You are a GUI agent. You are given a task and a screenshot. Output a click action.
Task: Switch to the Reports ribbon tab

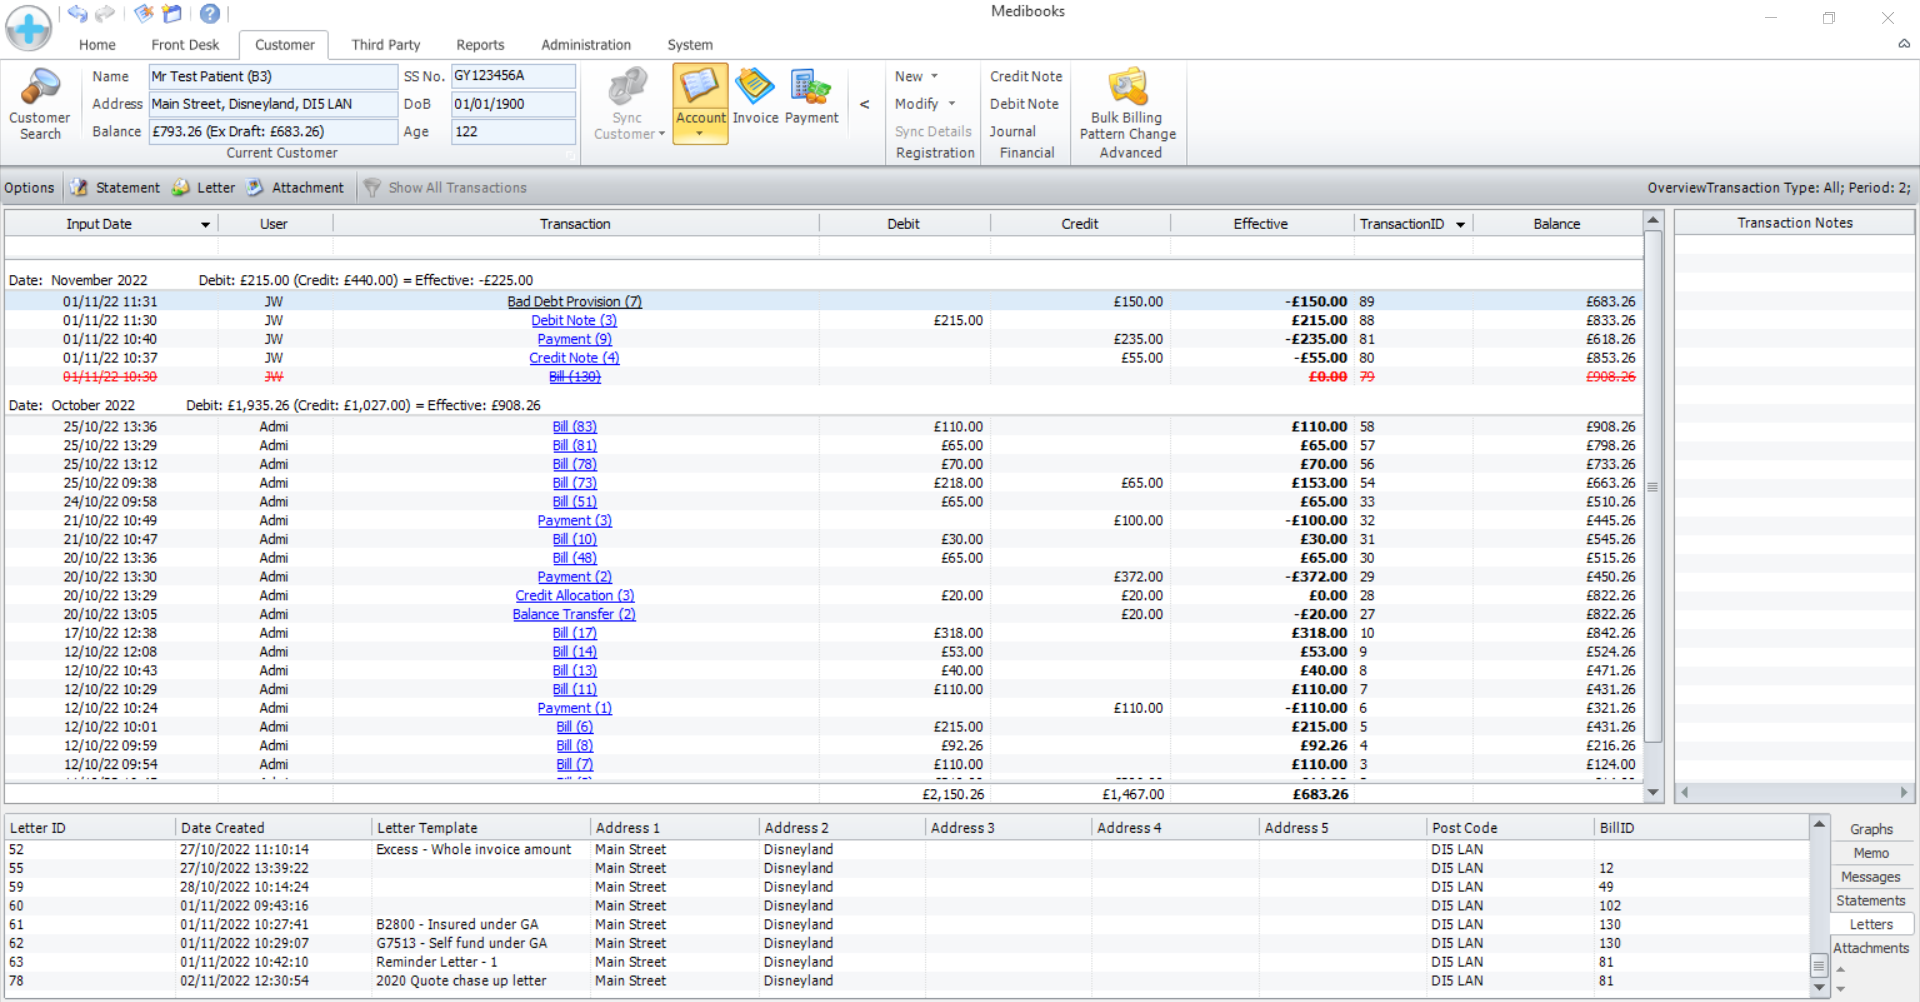coord(480,45)
